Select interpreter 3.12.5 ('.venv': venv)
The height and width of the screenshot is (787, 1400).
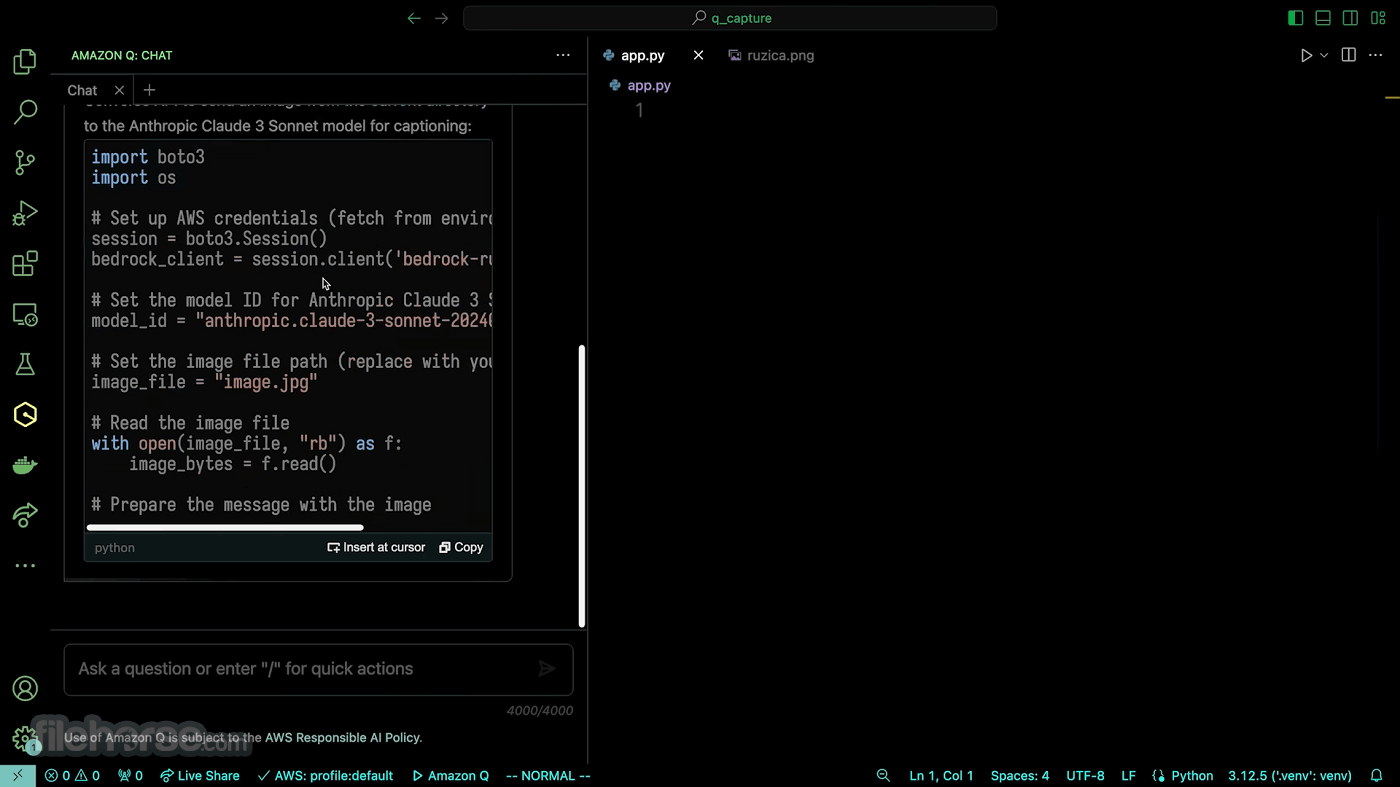(x=1290, y=776)
